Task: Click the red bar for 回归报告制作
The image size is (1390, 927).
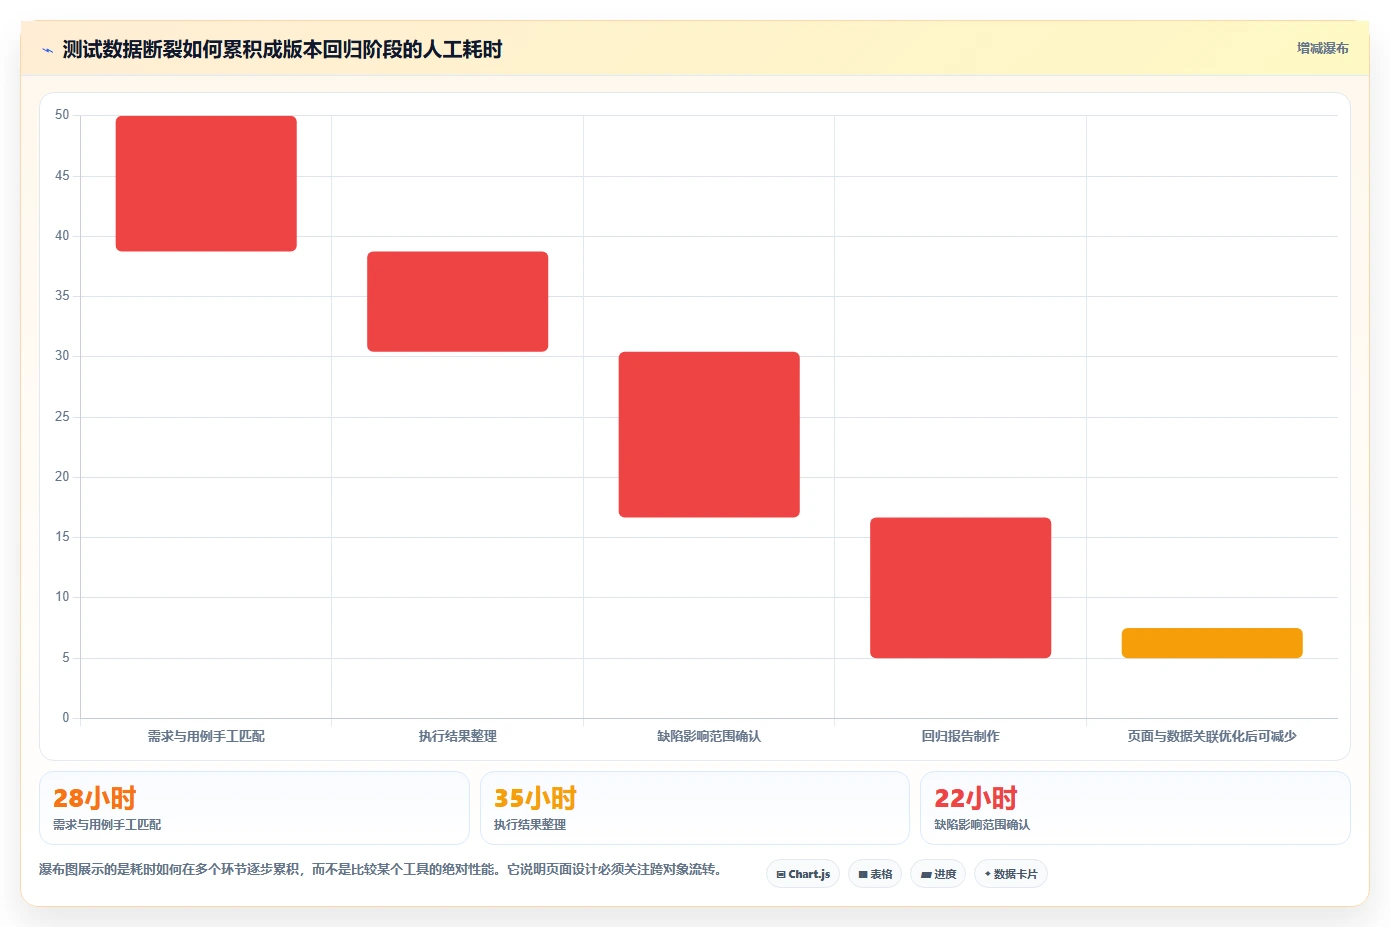Action: click(960, 587)
